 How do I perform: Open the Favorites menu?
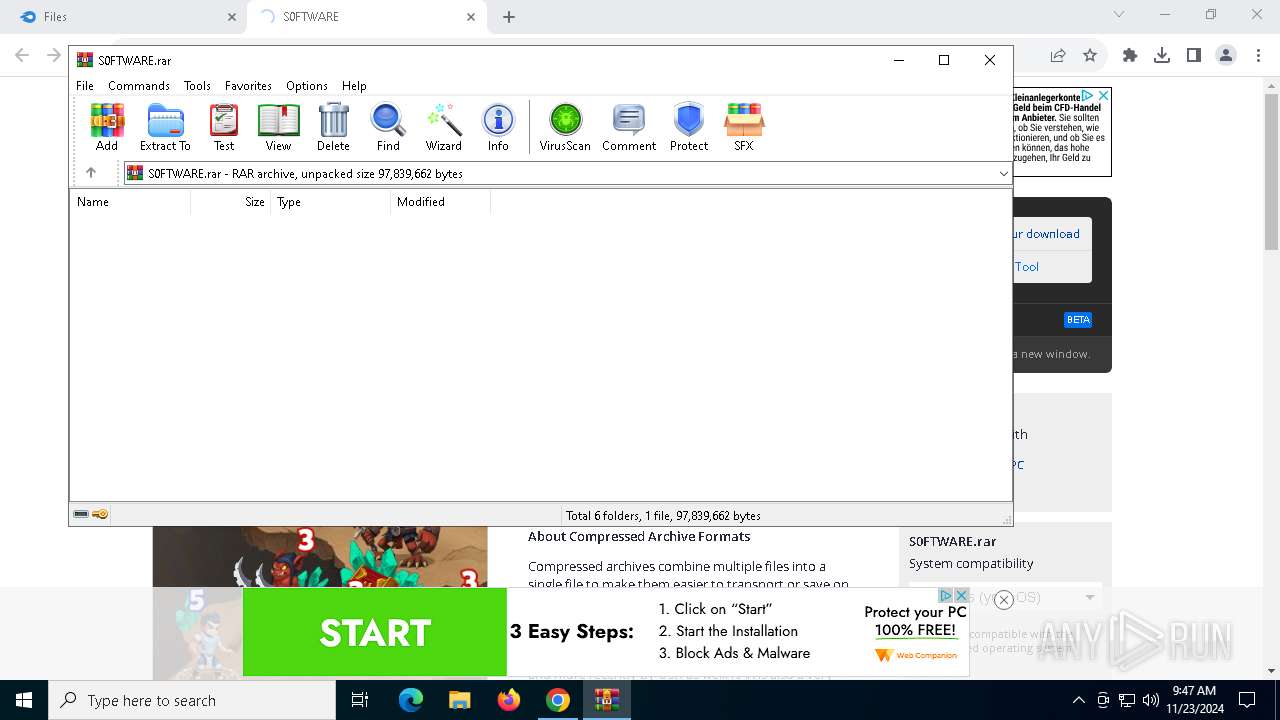(x=248, y=86)
